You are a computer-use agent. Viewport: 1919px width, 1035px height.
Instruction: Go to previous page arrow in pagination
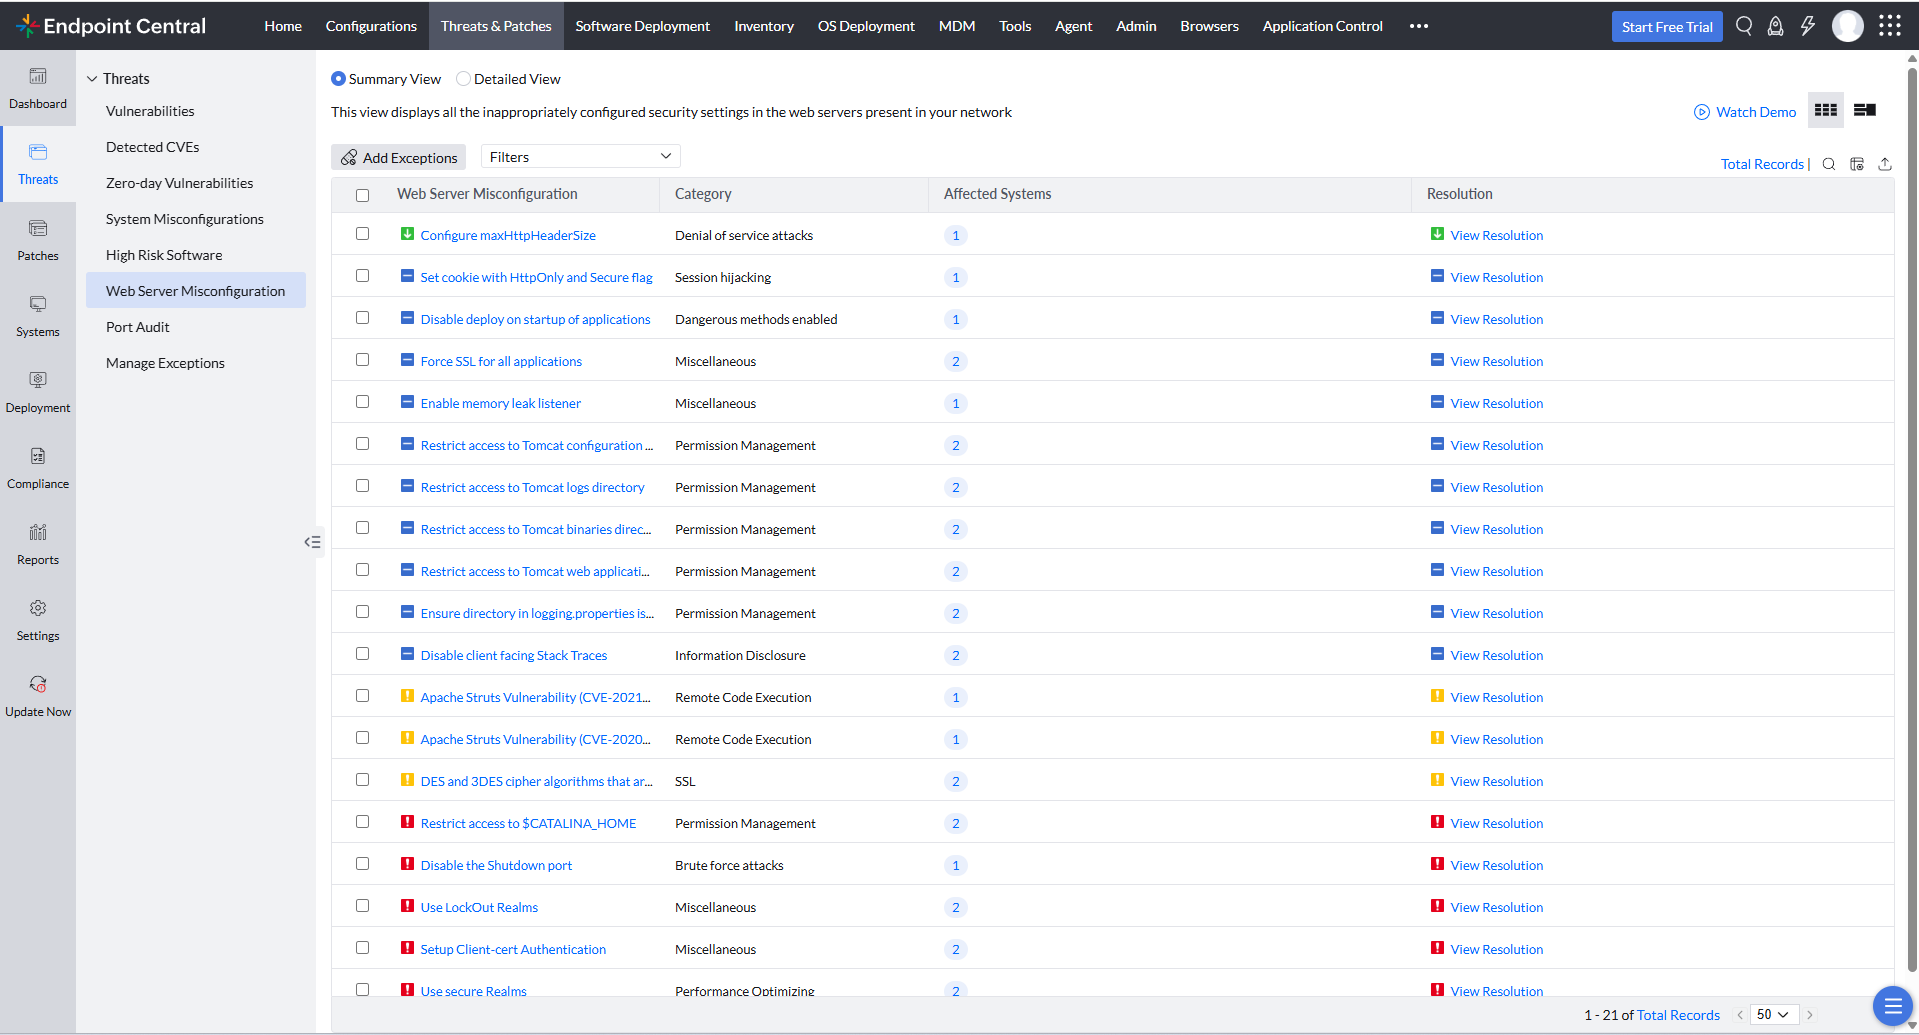click(1740, 1015)
